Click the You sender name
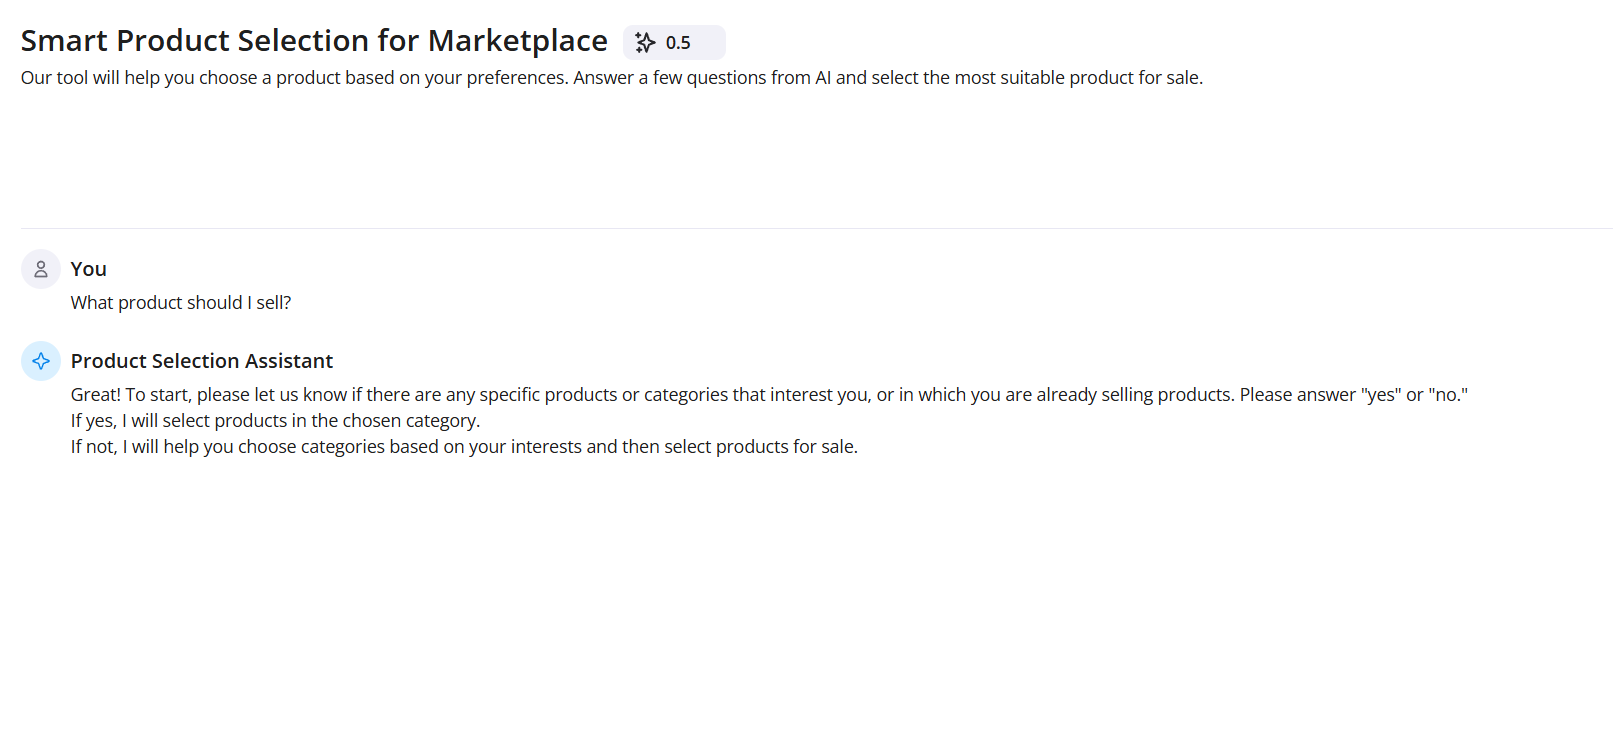Image resolution: width=1613 pixels, height=738 pixels. pos(88,269)
